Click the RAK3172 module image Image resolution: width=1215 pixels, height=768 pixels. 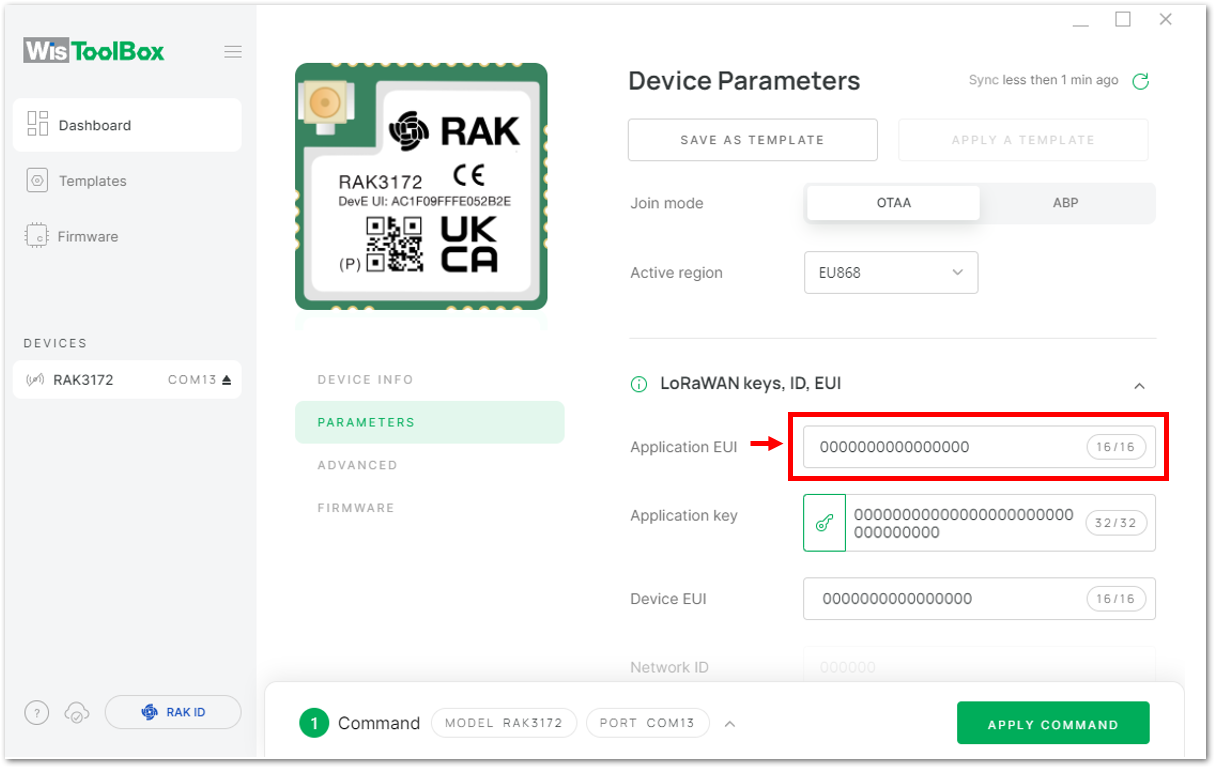pyautogui.click(x=421, y=187)
